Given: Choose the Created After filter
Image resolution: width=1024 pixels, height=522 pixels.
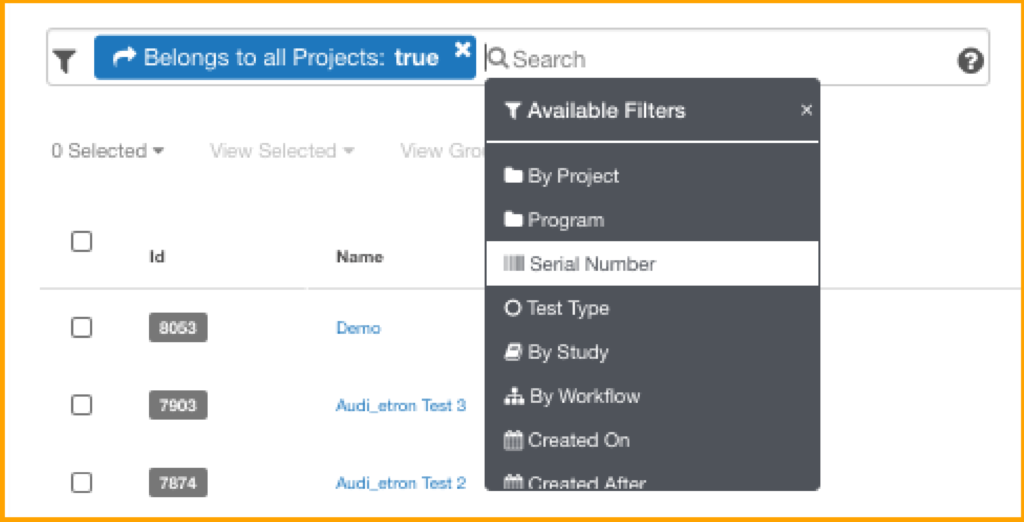Looking at the screenshot, I should pos(652,481).
